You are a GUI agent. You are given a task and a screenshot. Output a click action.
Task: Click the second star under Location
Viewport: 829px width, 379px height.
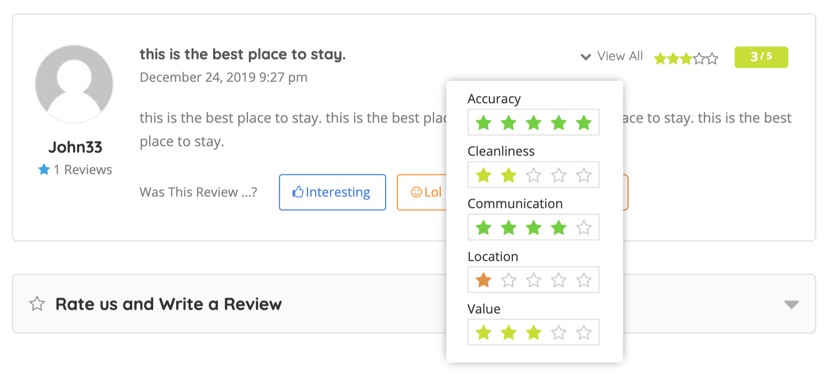[508, 280]
